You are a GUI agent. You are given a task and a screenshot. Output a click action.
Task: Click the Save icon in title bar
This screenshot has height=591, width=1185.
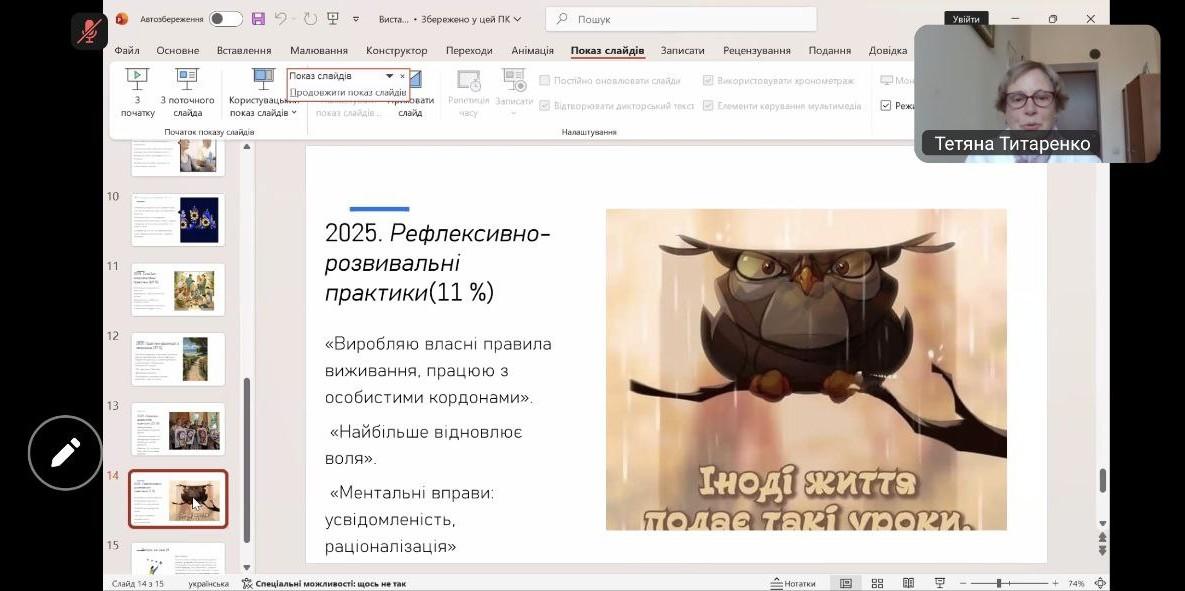(258, 19)
